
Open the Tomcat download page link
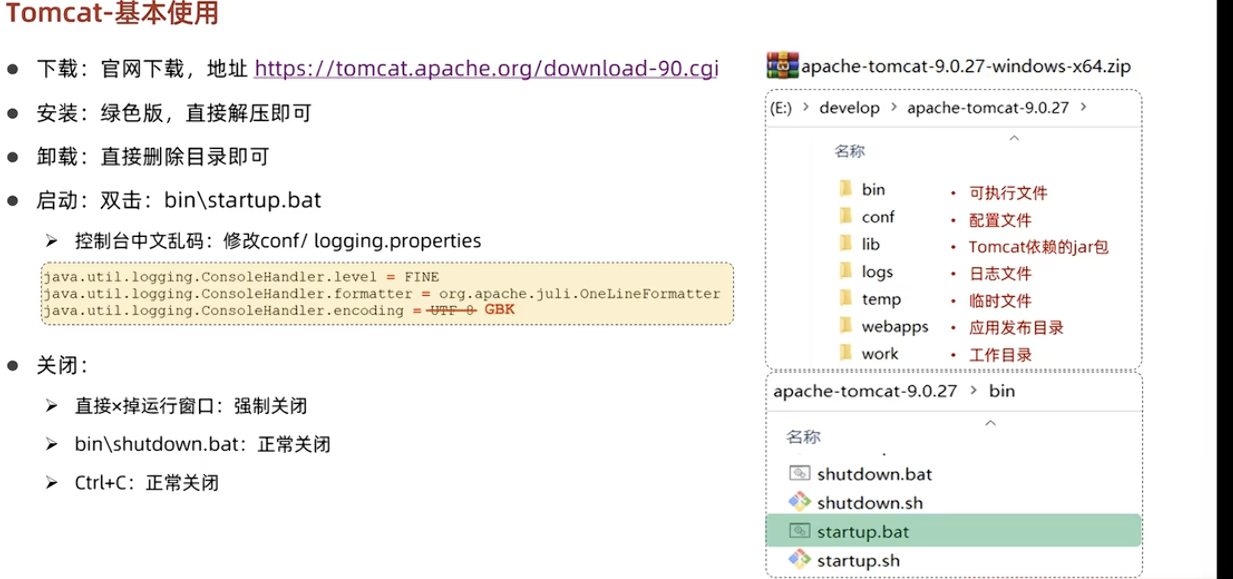(487, 68)
